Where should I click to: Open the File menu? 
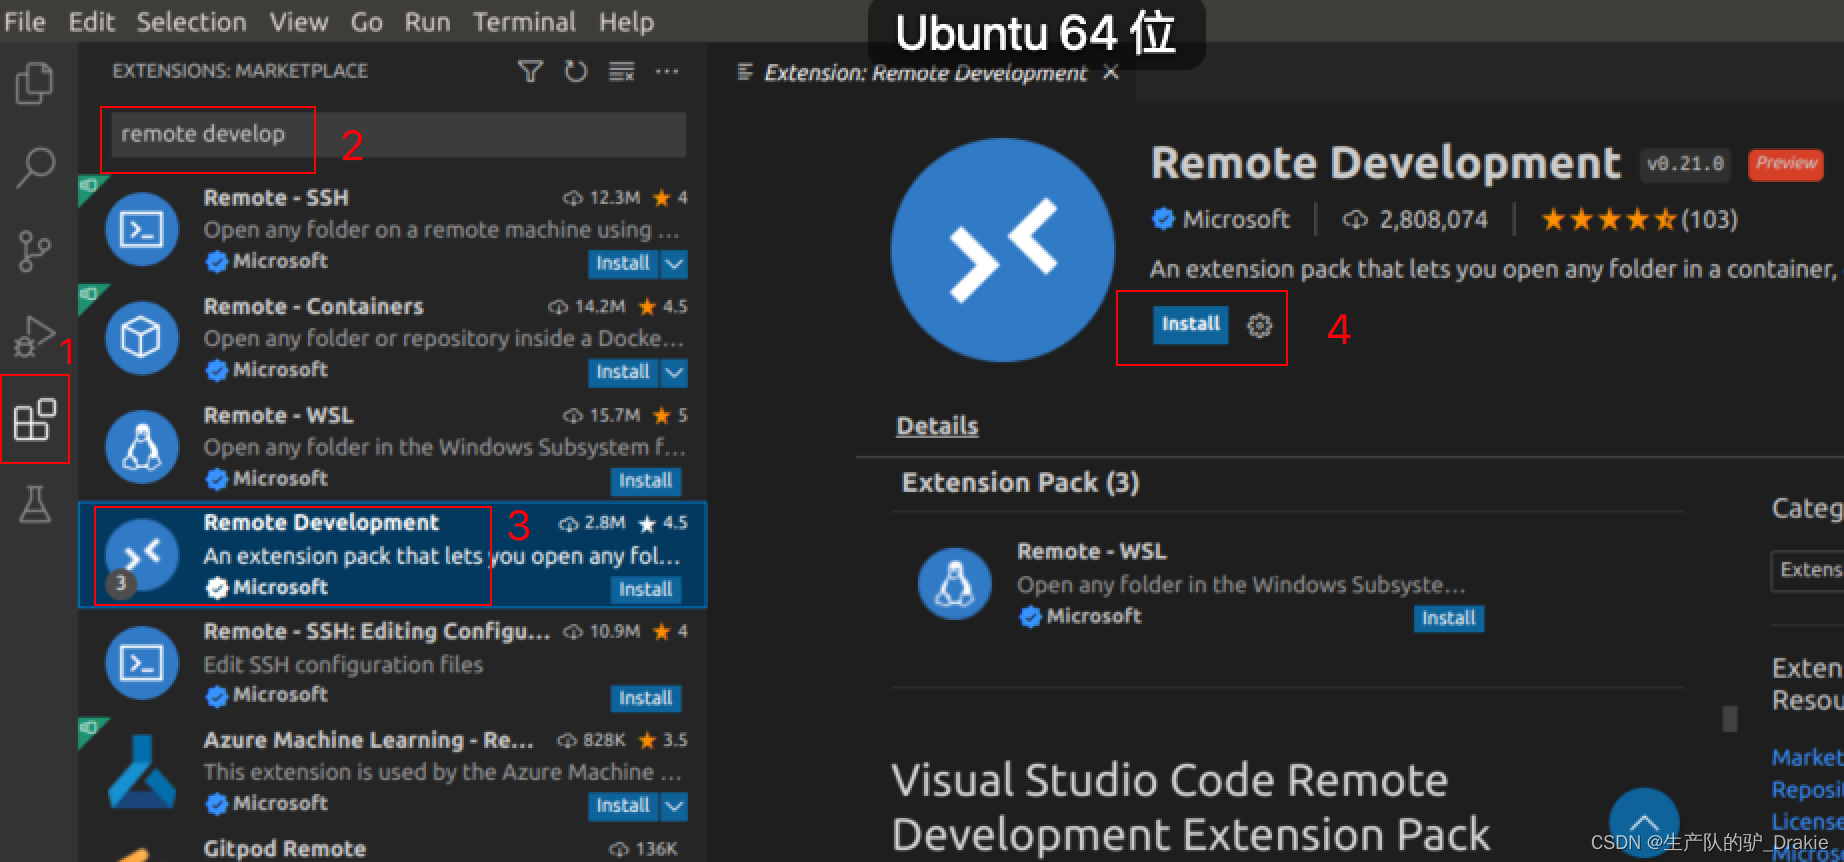(25, 22)
